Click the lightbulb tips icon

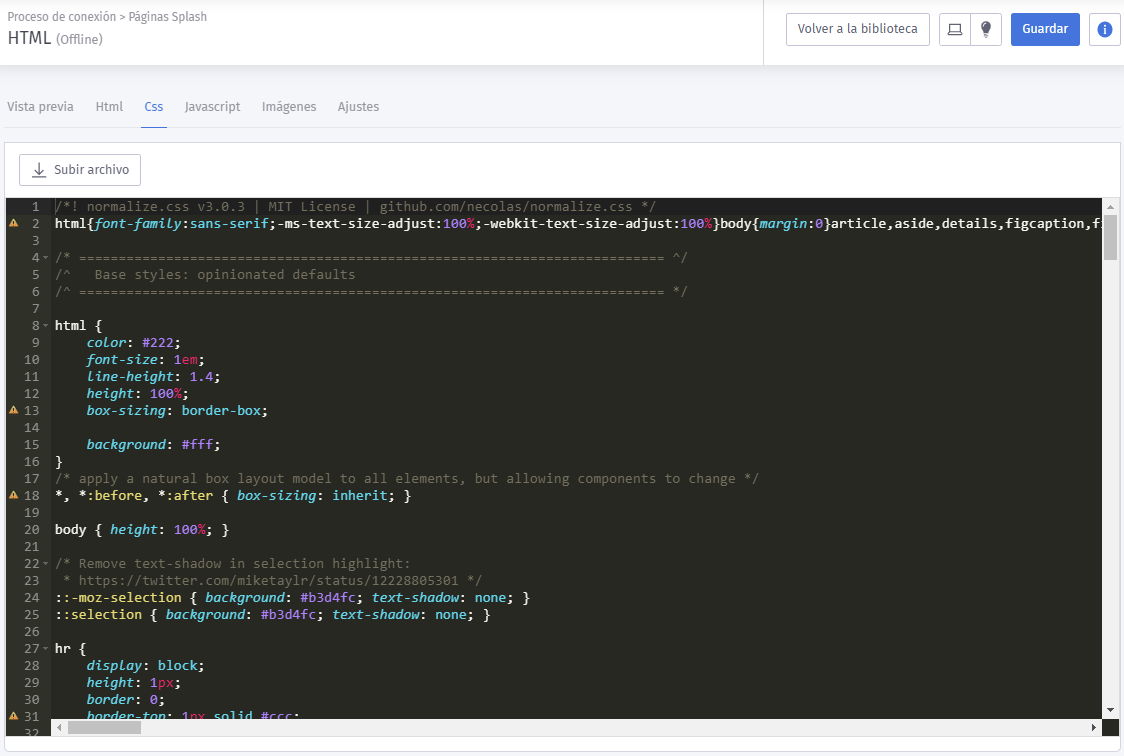[986, 29]
